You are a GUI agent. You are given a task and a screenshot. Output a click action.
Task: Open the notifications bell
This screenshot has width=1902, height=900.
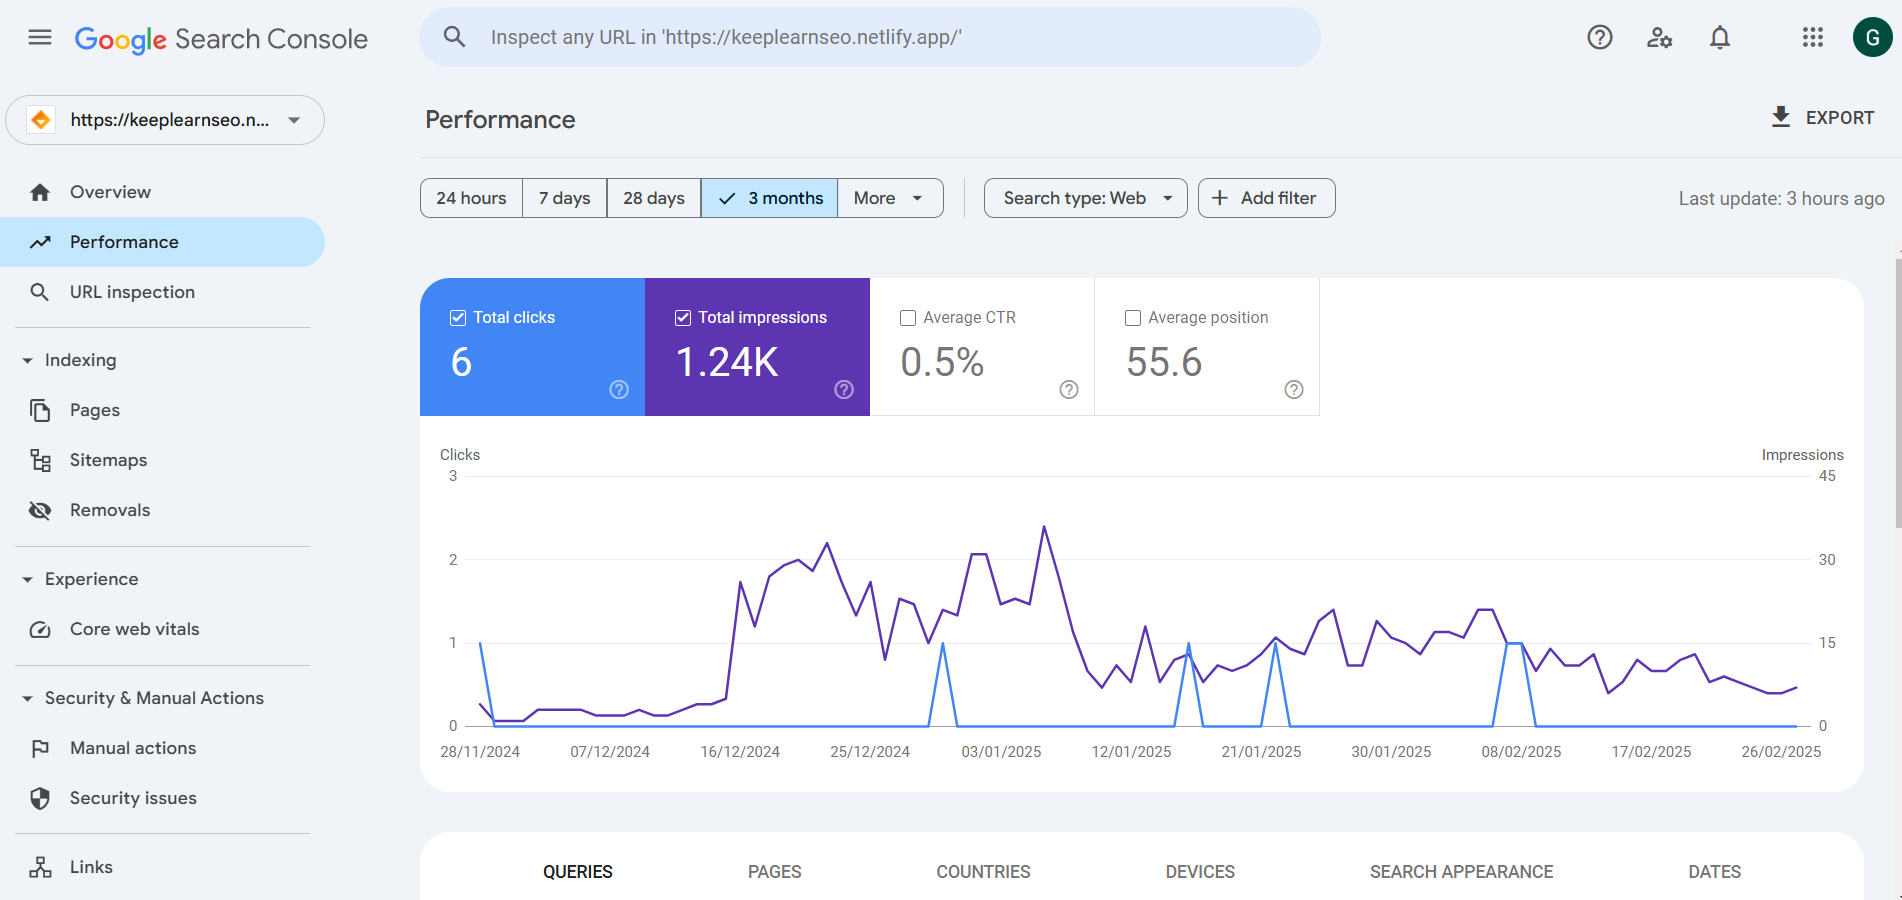1720,37
